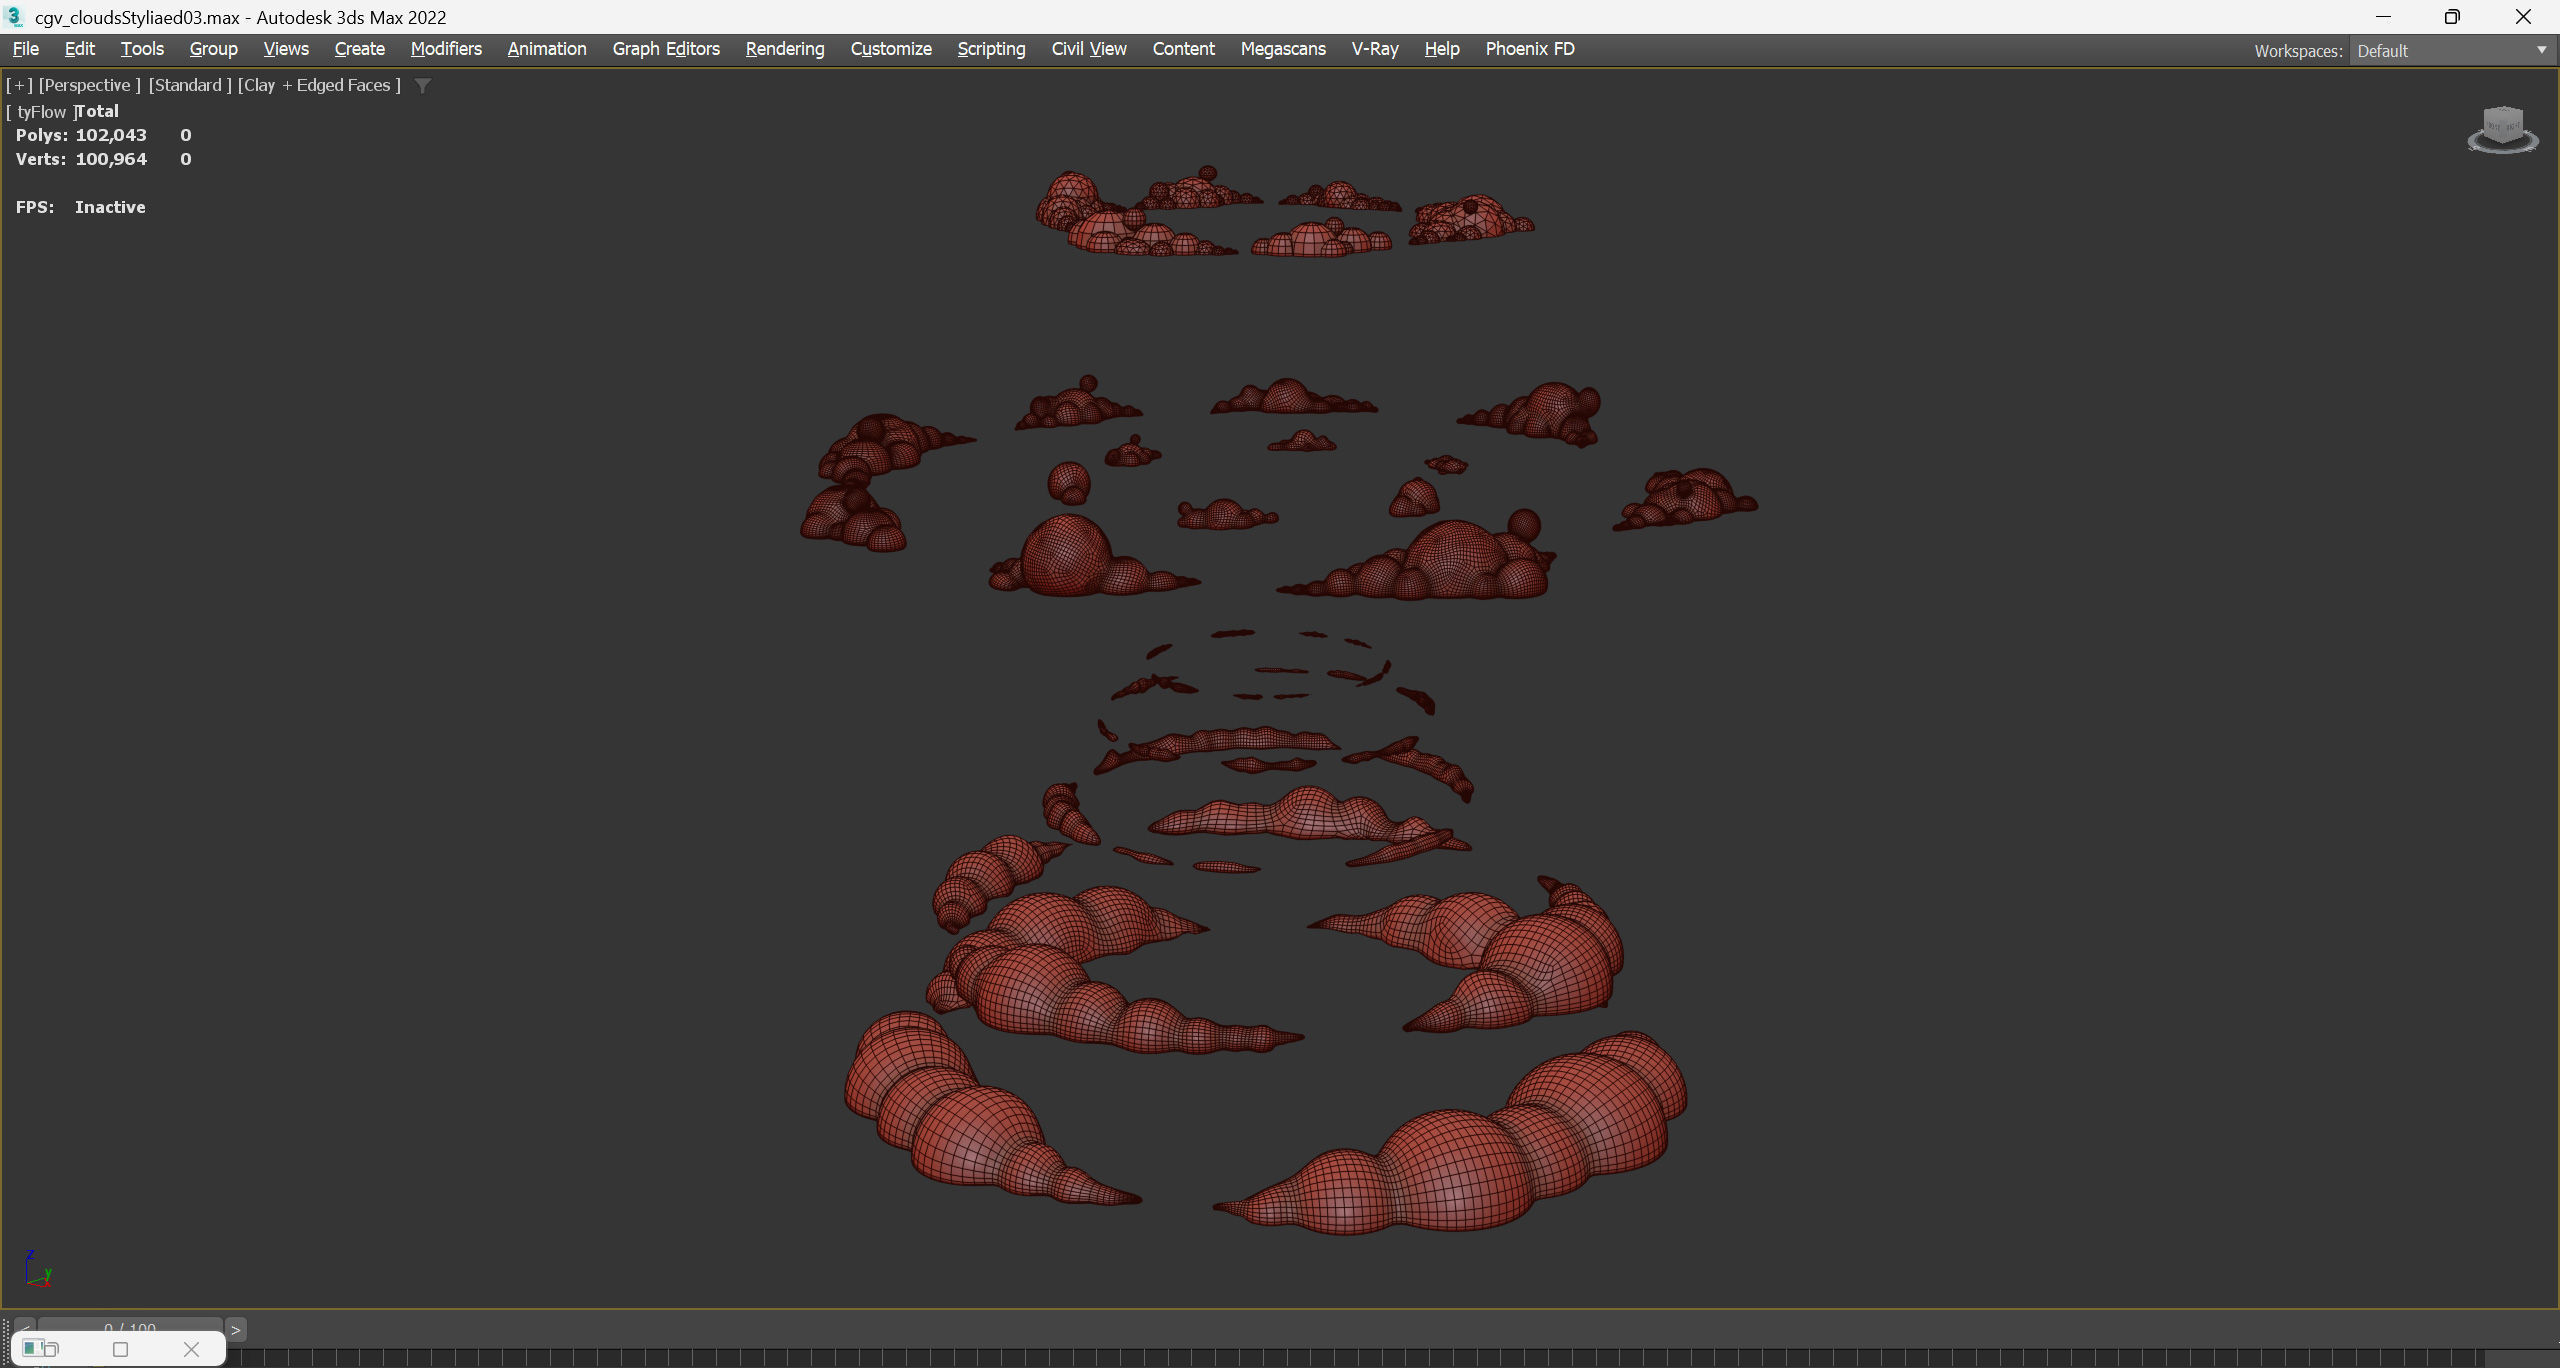Open the Megascans menu
This screenshot has height=1368, width=2560.
pos(1282,49)
